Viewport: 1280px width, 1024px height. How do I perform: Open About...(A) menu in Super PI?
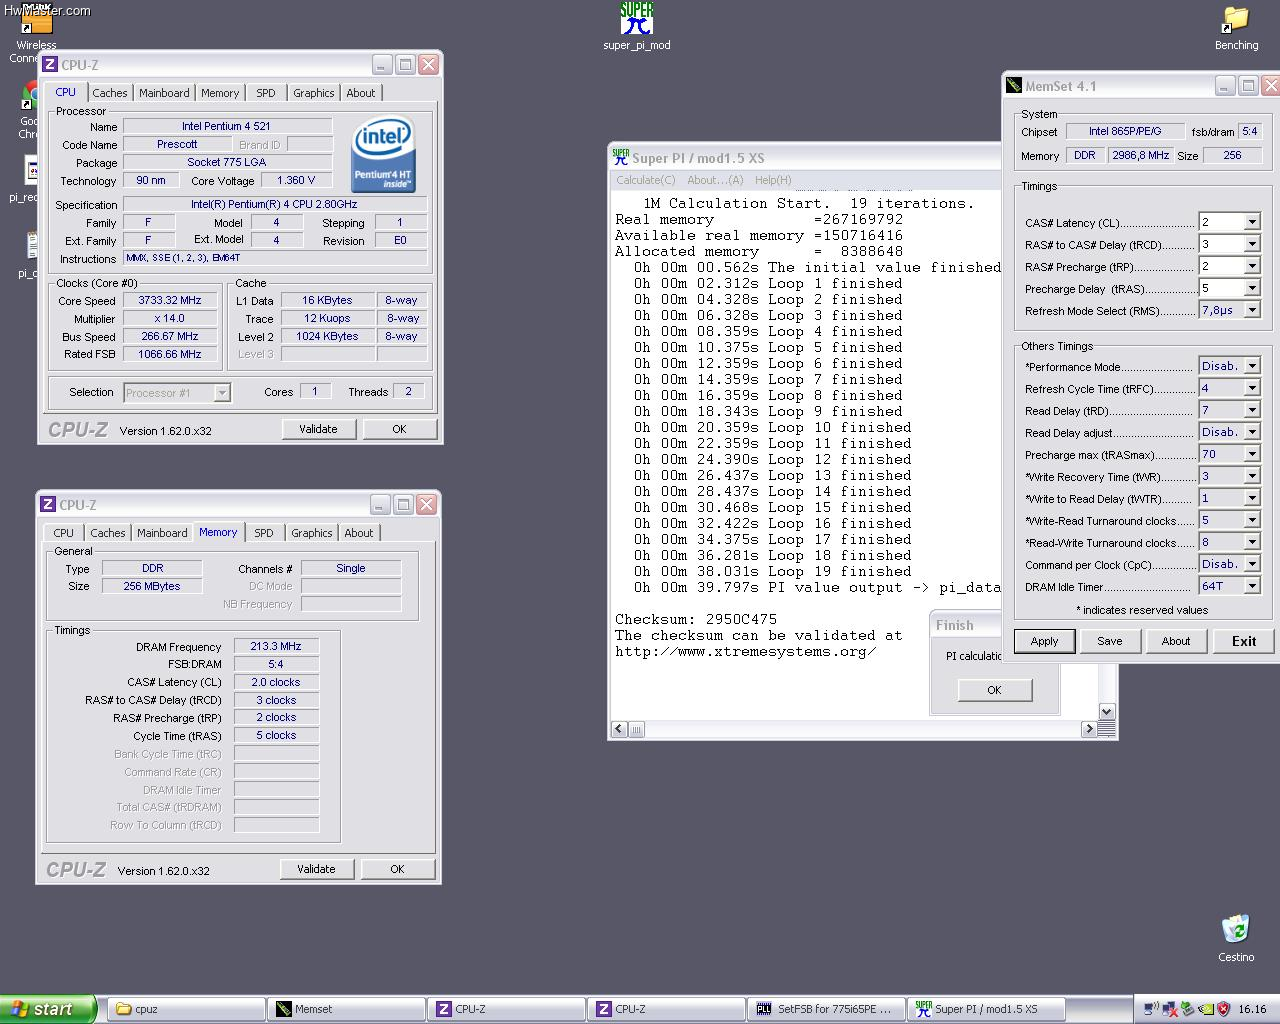pyautogui.click(x=715, y=180)
